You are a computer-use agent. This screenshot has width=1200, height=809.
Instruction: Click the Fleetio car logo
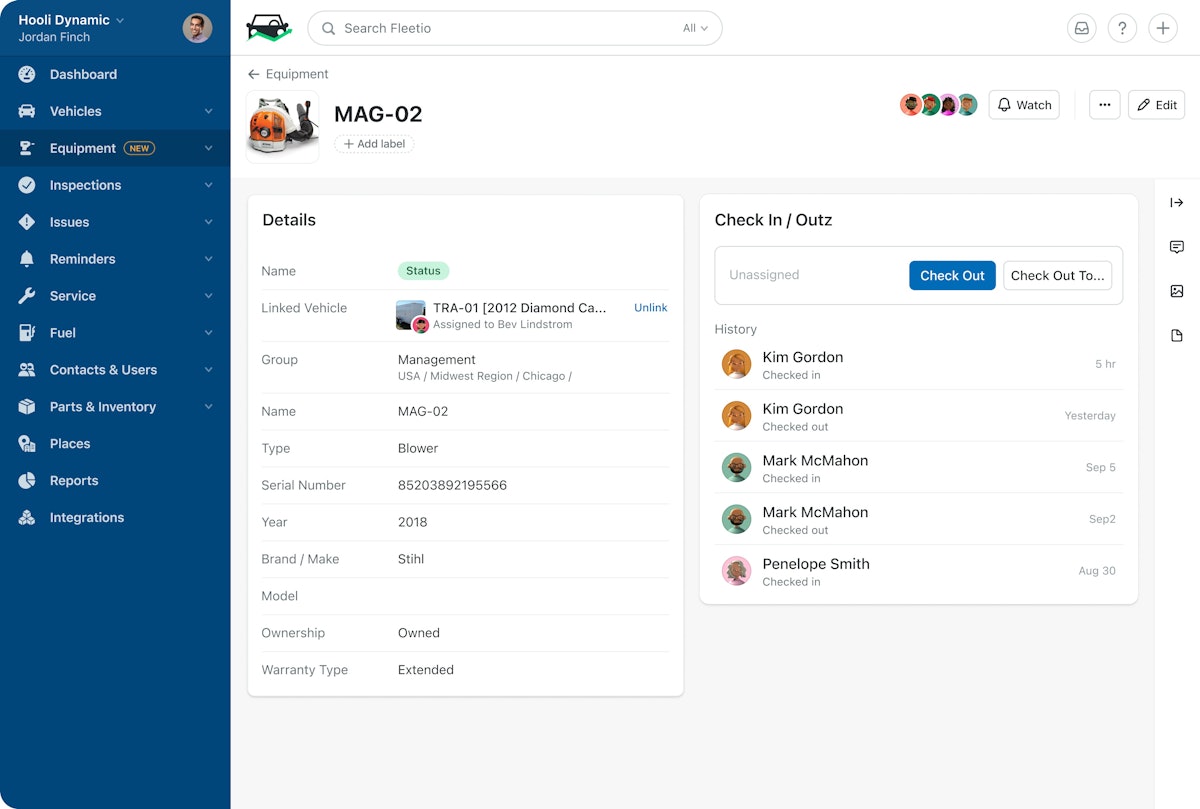pyautogui.click(x=268, y=28)
